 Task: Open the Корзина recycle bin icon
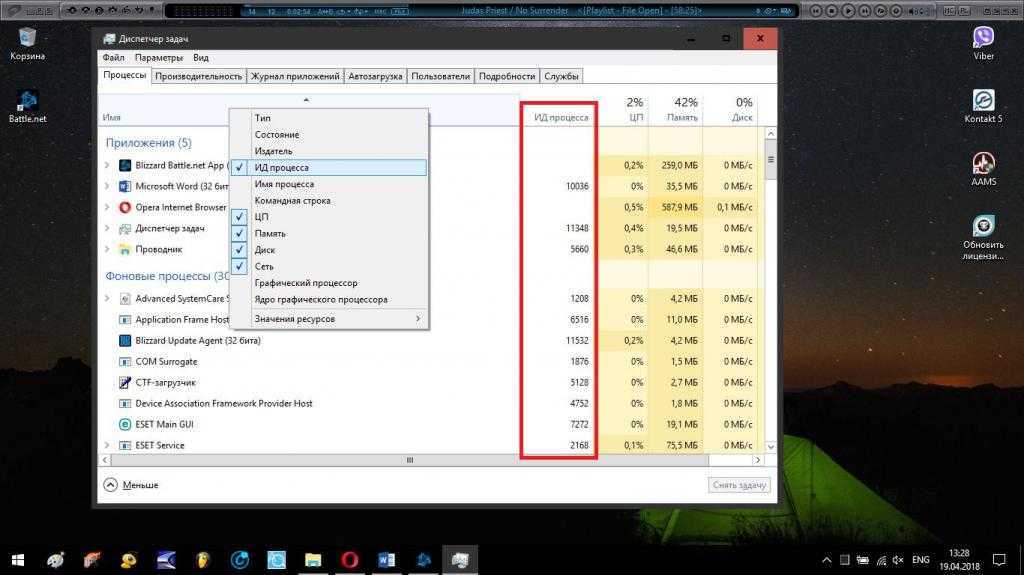(27, 39)
